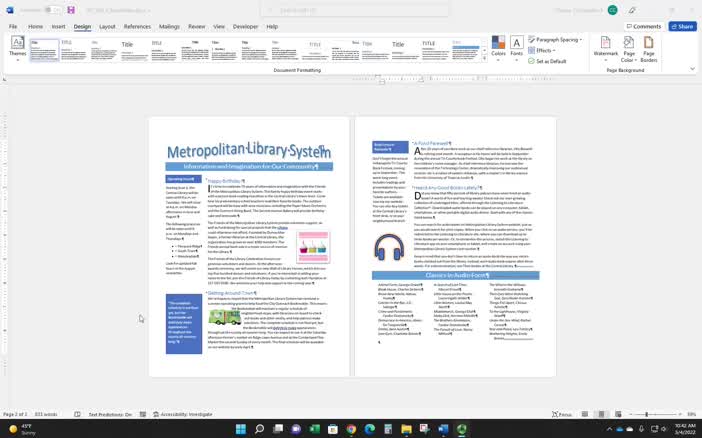This screenshot has width=702, height=438.
Task: Open Page Borders dialog
Action: (x=648, y=49)
